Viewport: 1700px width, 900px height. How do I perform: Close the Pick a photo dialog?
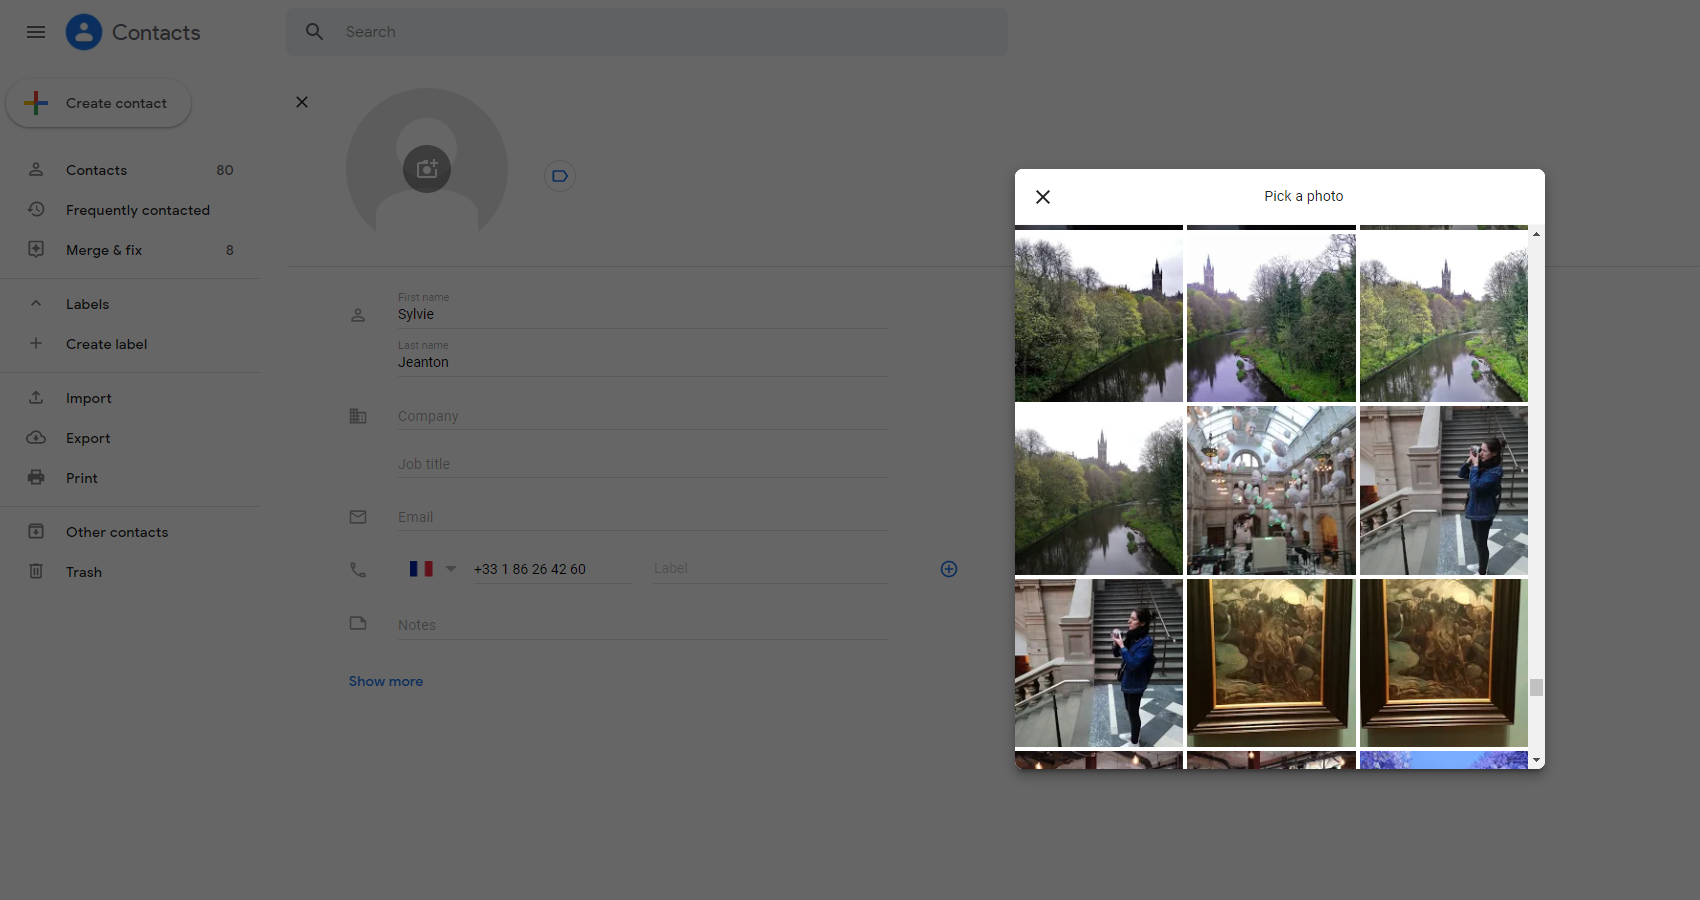coord(1043,197)
